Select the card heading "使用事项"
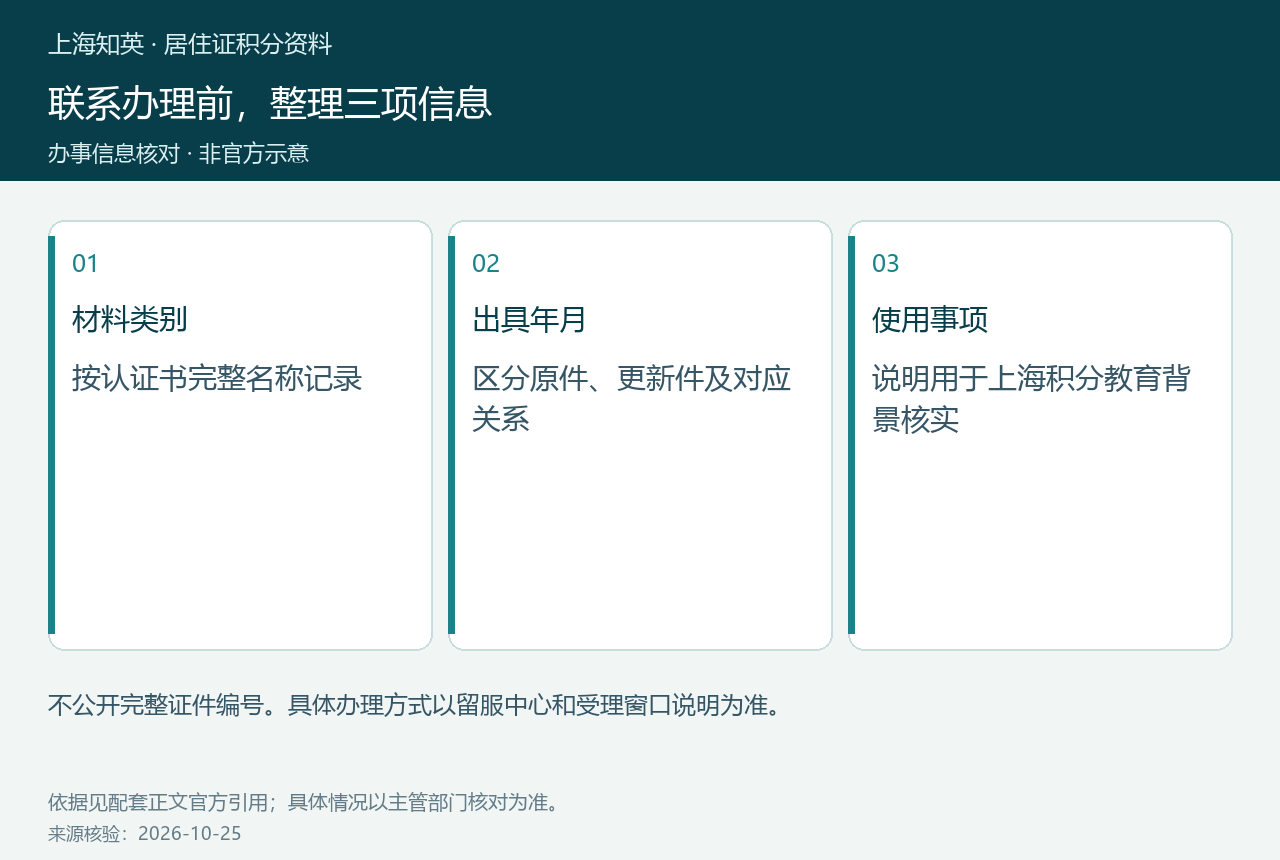 tap(930, 320)
